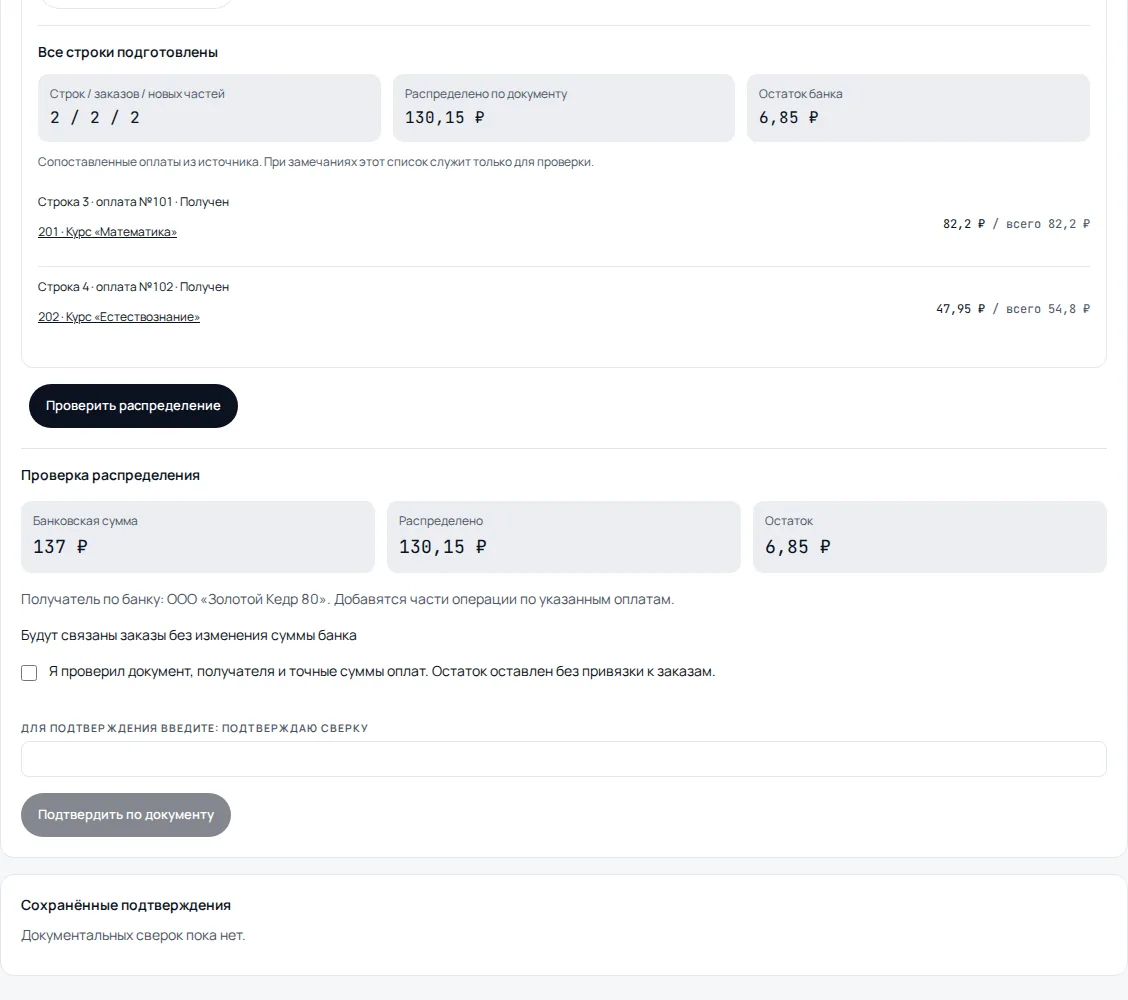
Task: Click the "Строк / заказов / новых частей" label
Action: (137, 94)
